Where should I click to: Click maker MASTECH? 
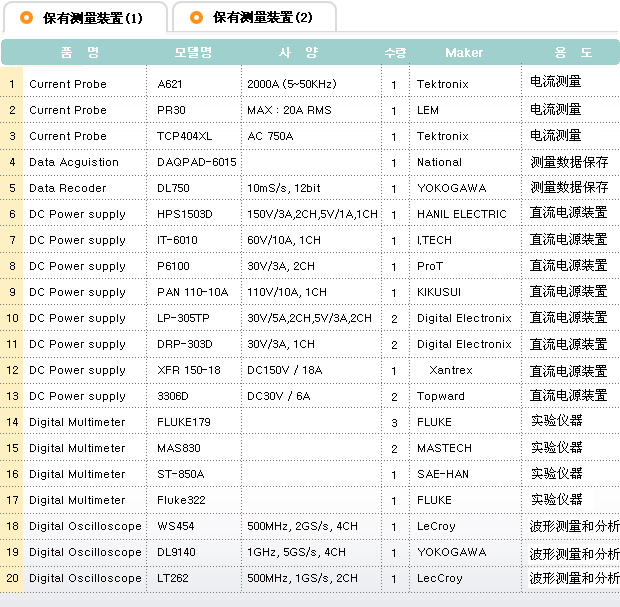pos(444,448)
